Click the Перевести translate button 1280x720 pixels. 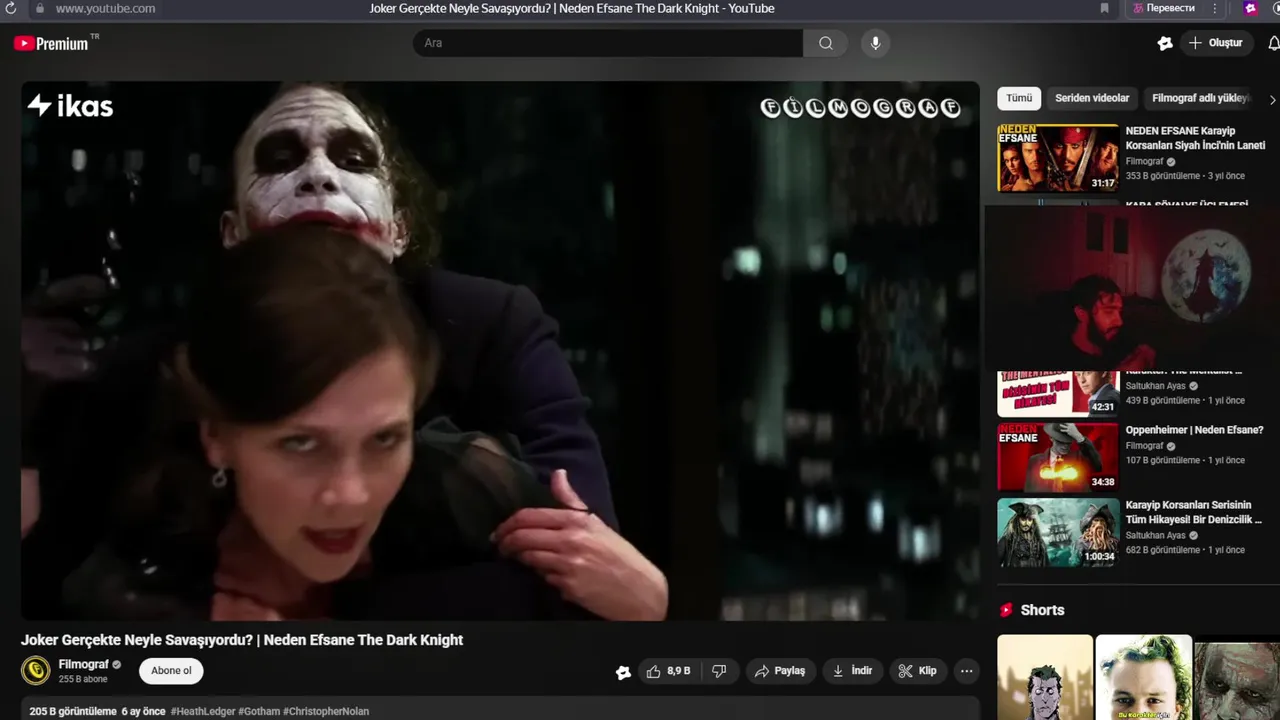1163,8
